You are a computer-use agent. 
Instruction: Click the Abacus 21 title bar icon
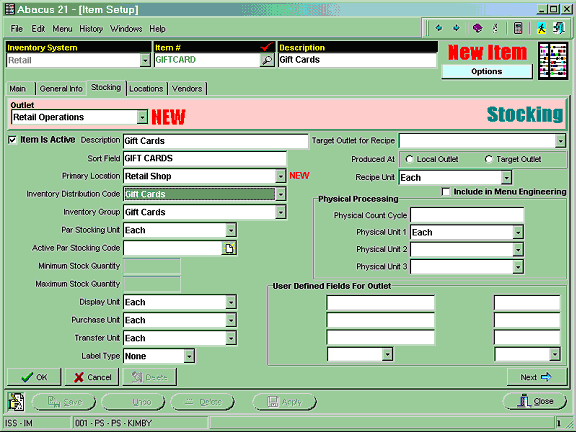10,9
